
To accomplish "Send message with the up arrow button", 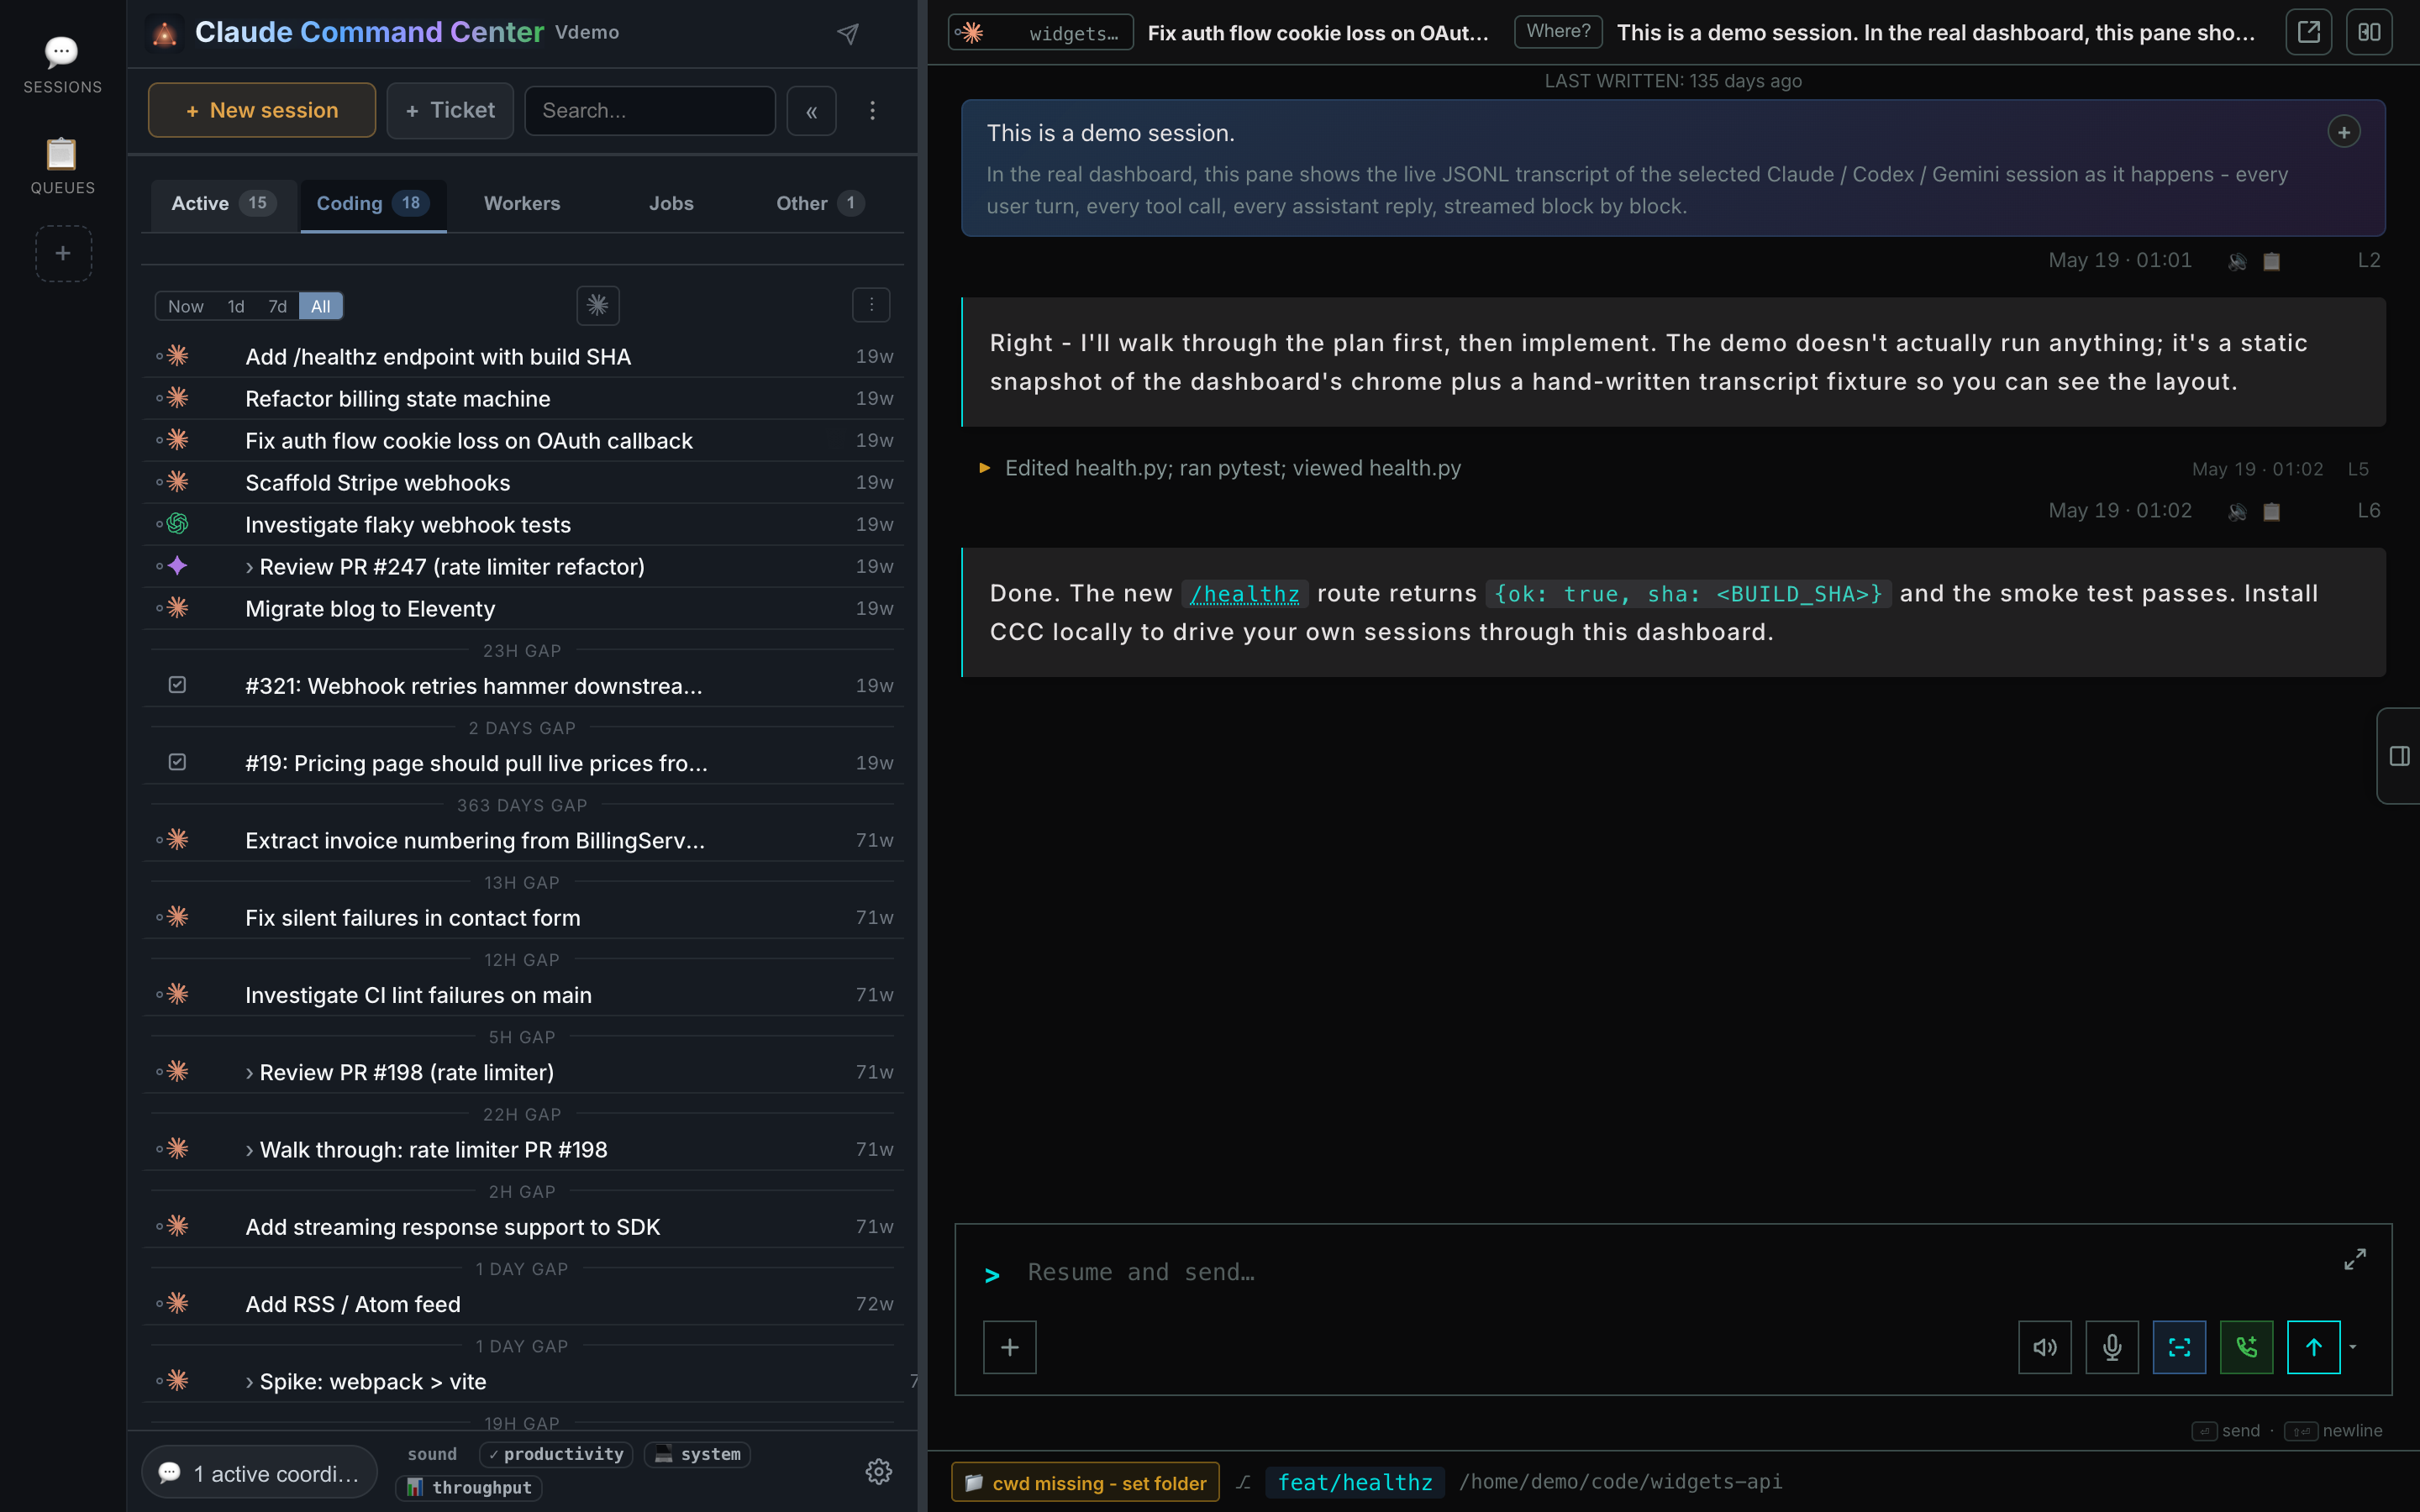I will 2313,1347.
